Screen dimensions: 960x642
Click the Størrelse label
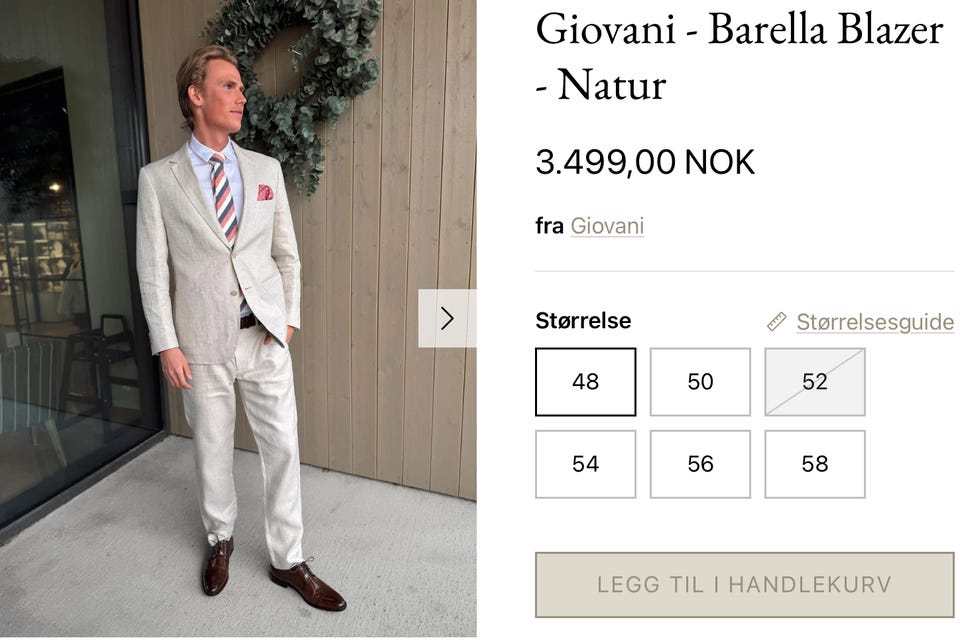(583, 321)
